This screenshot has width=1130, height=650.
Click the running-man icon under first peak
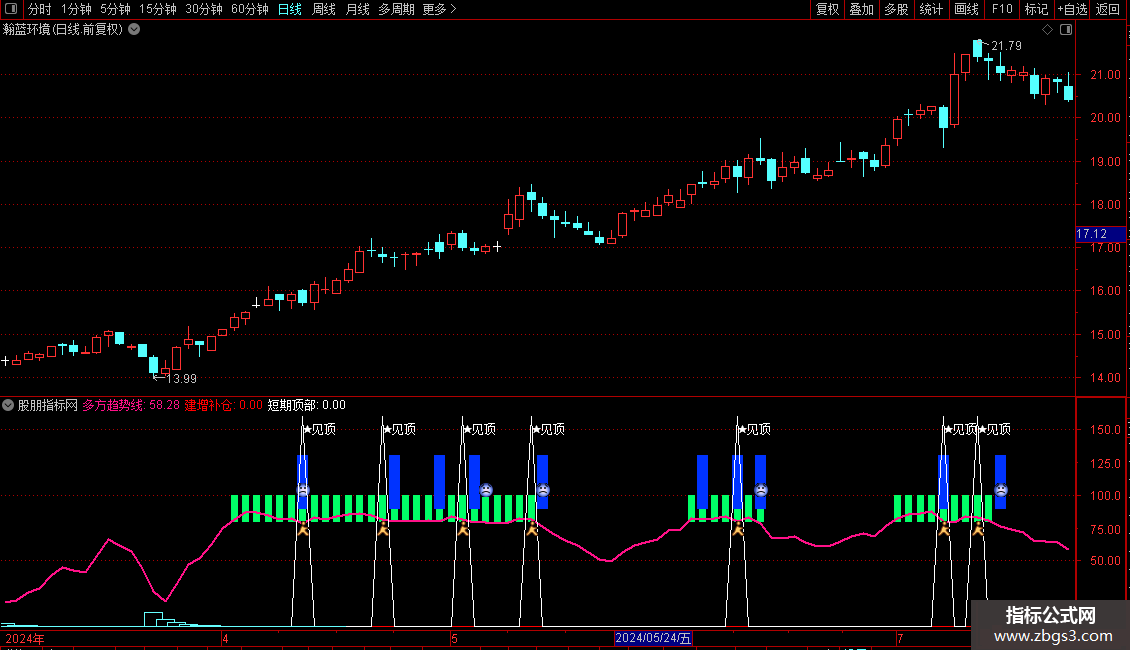(303, 530)
